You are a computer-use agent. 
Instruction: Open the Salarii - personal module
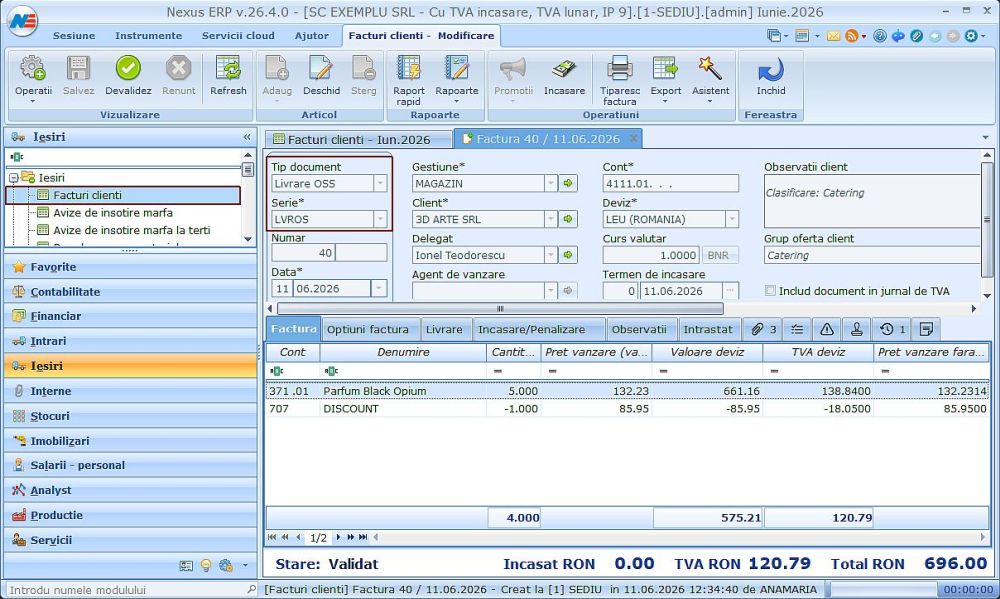click(131, 466)
